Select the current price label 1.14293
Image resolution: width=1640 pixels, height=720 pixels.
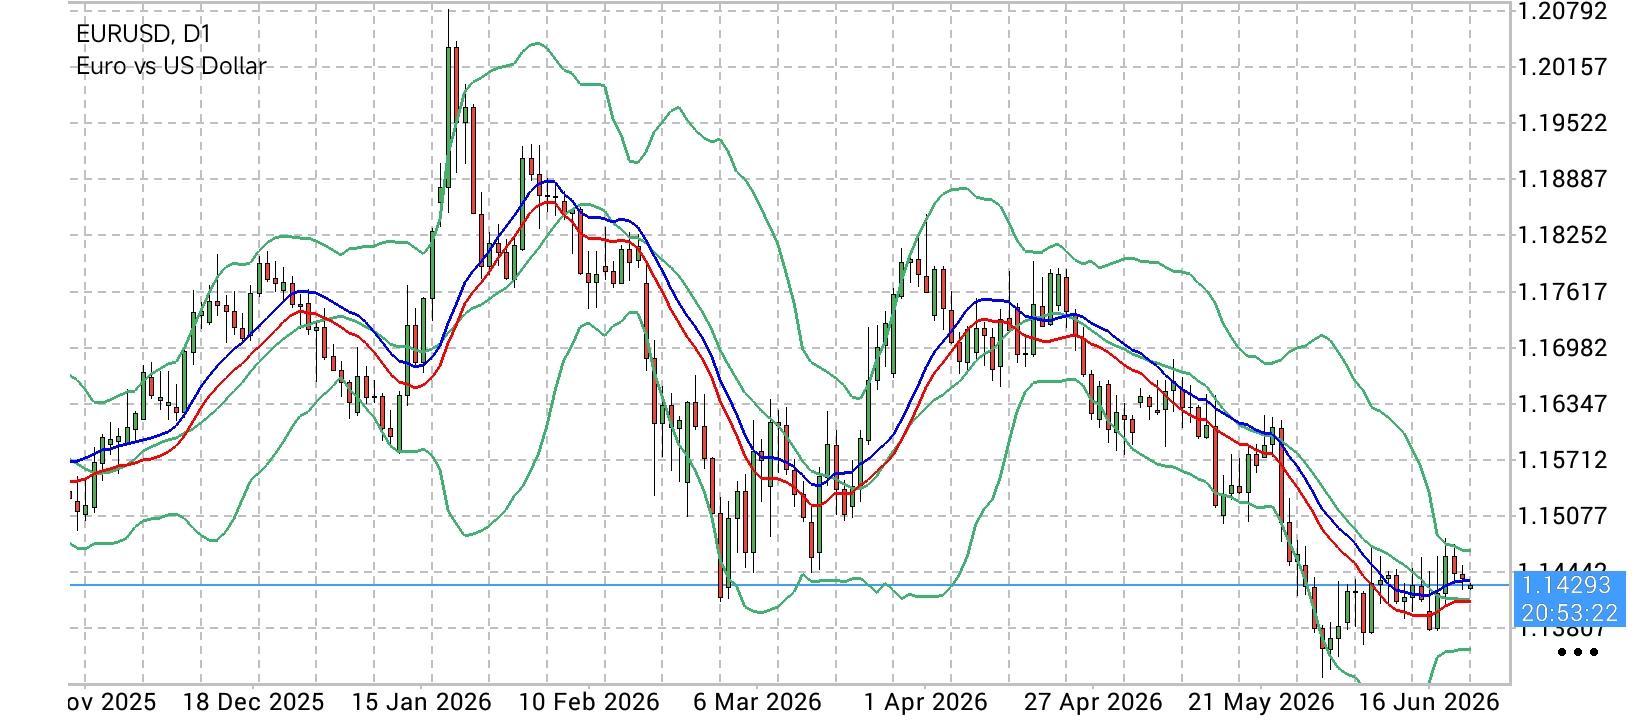coord(1567,585)
